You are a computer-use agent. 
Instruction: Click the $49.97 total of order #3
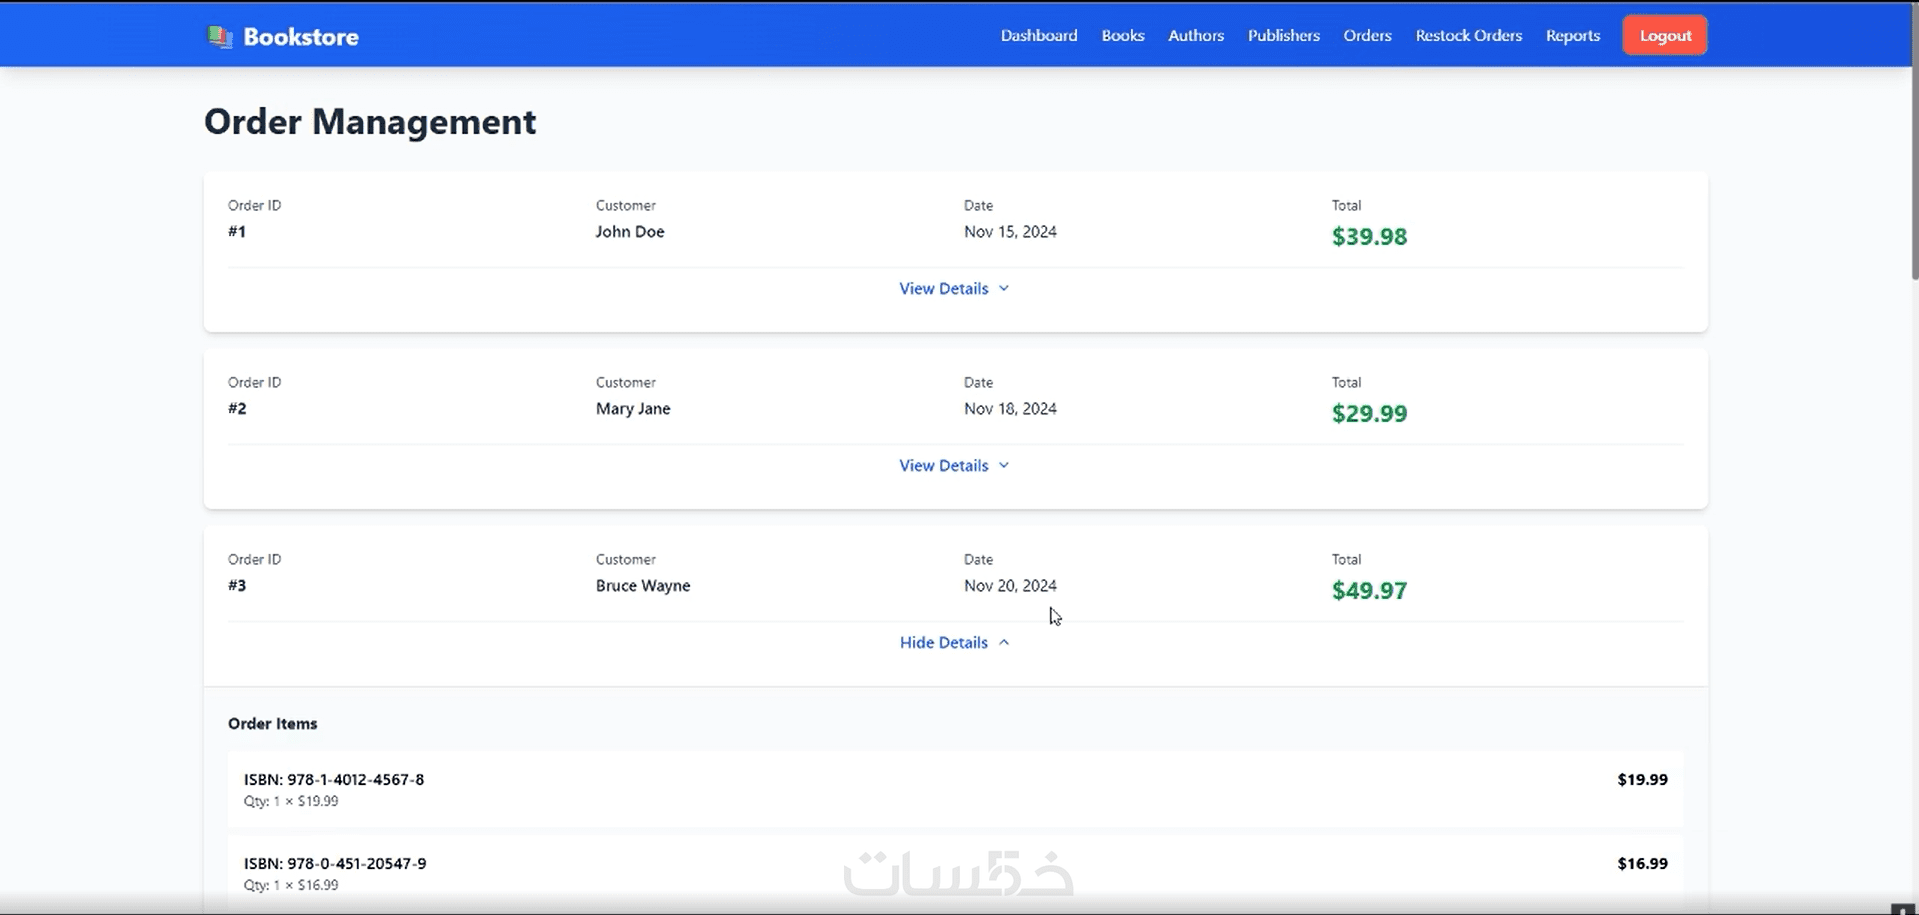tap(1368, 591)
